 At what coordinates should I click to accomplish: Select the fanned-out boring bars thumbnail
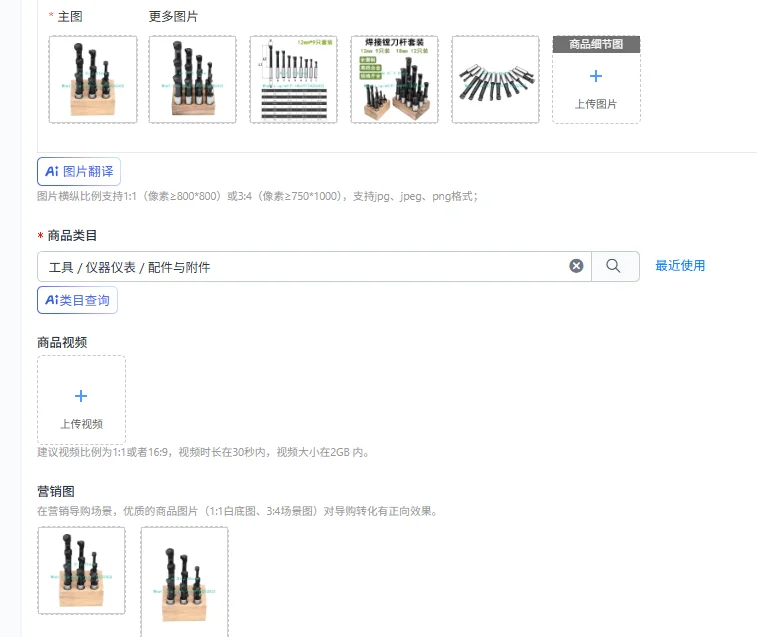click(x=495, y=79)
